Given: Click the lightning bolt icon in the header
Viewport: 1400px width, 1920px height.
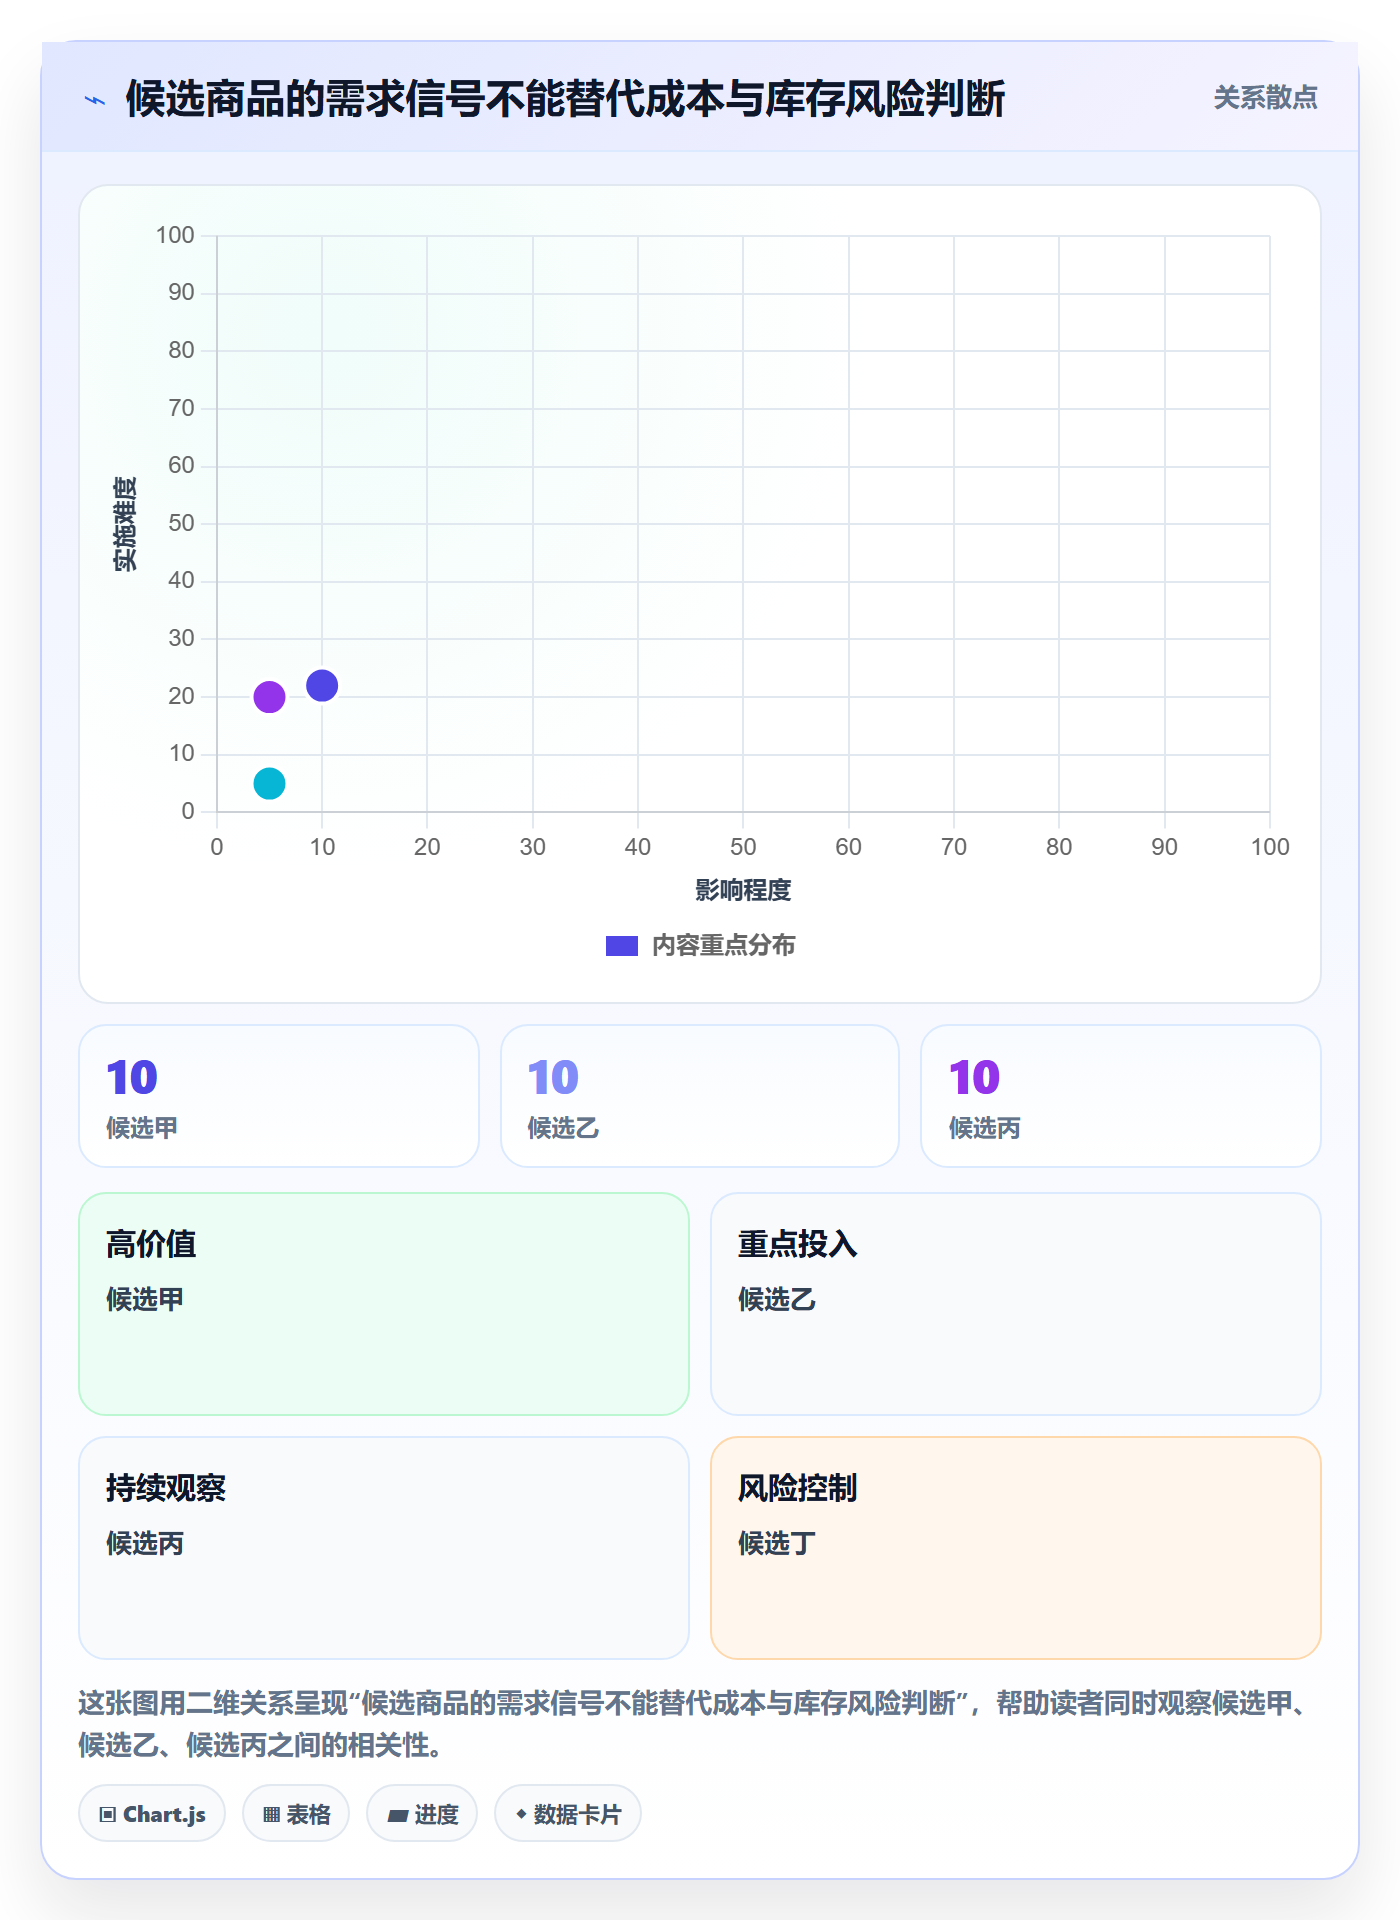Looking at the screenshot, I should [95, 100].
